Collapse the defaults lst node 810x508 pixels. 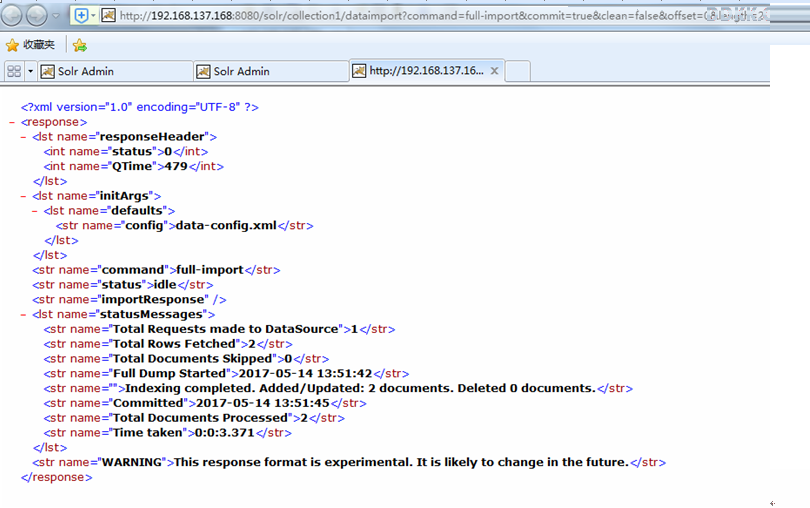click(x=34, y=211)
